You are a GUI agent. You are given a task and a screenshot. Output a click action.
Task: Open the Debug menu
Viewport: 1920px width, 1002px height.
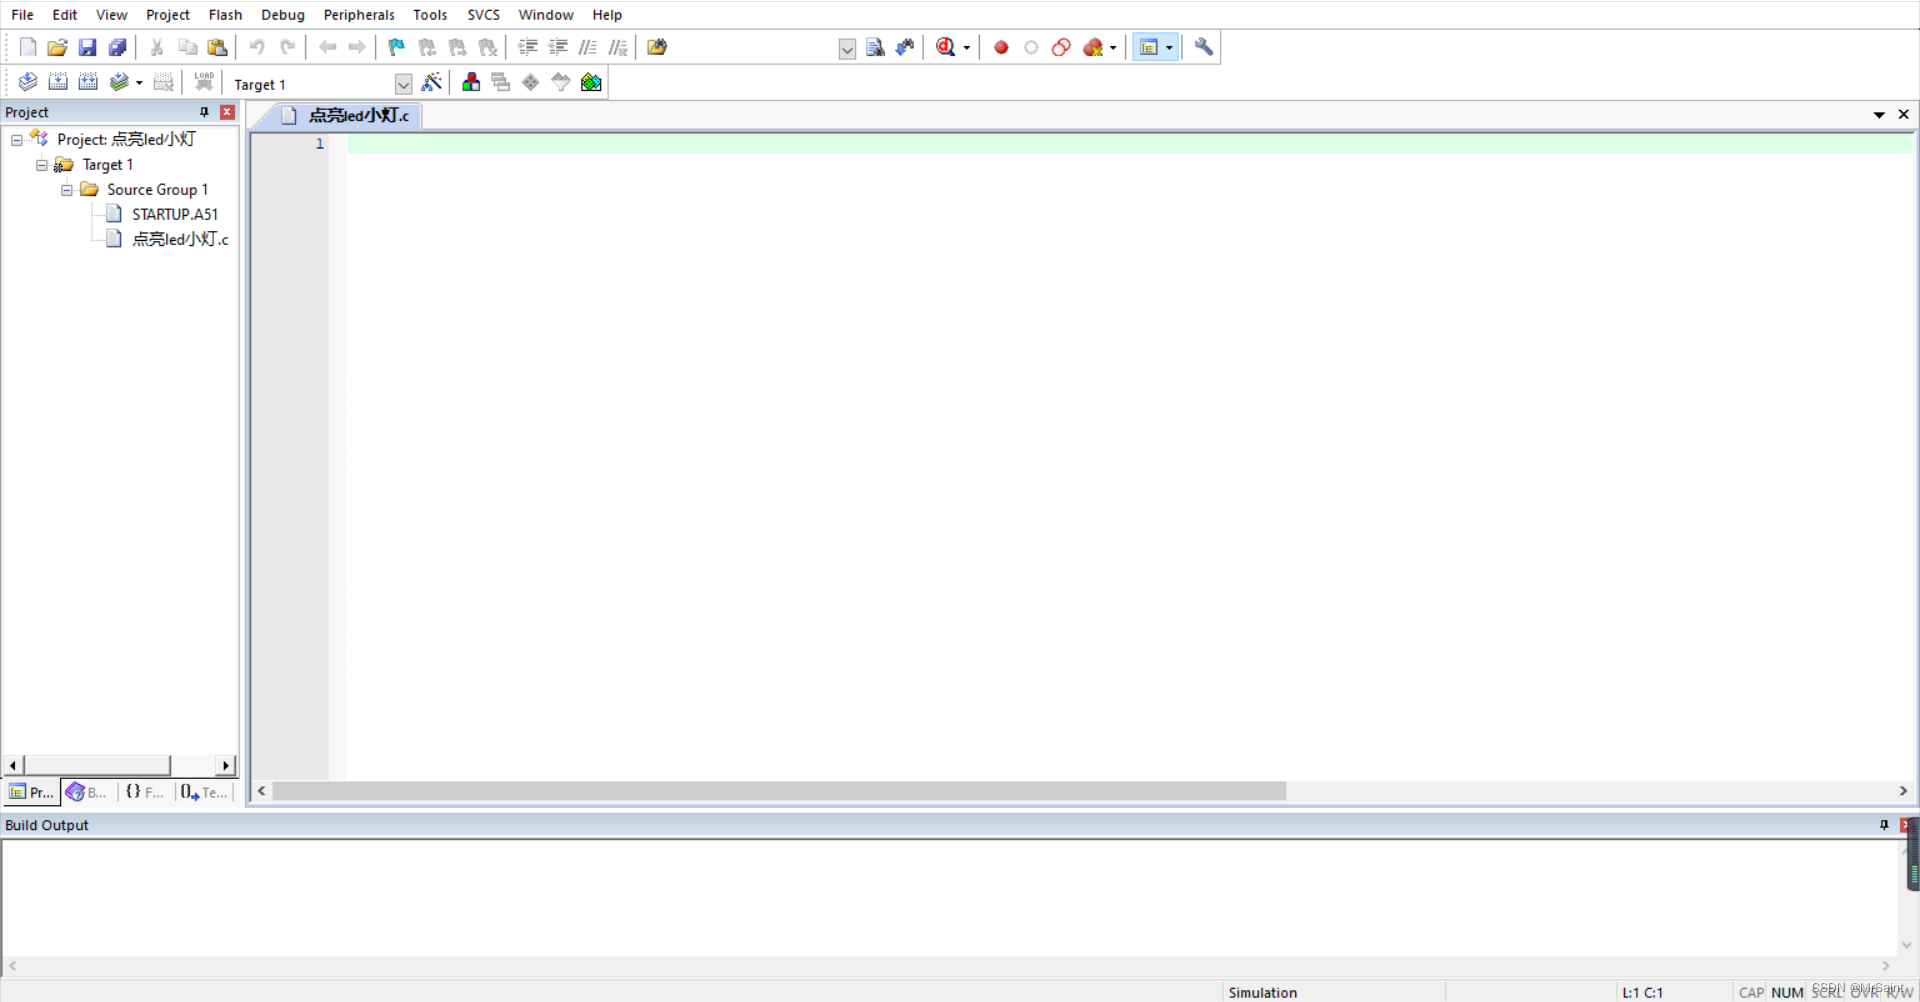[x=282, y=15]
